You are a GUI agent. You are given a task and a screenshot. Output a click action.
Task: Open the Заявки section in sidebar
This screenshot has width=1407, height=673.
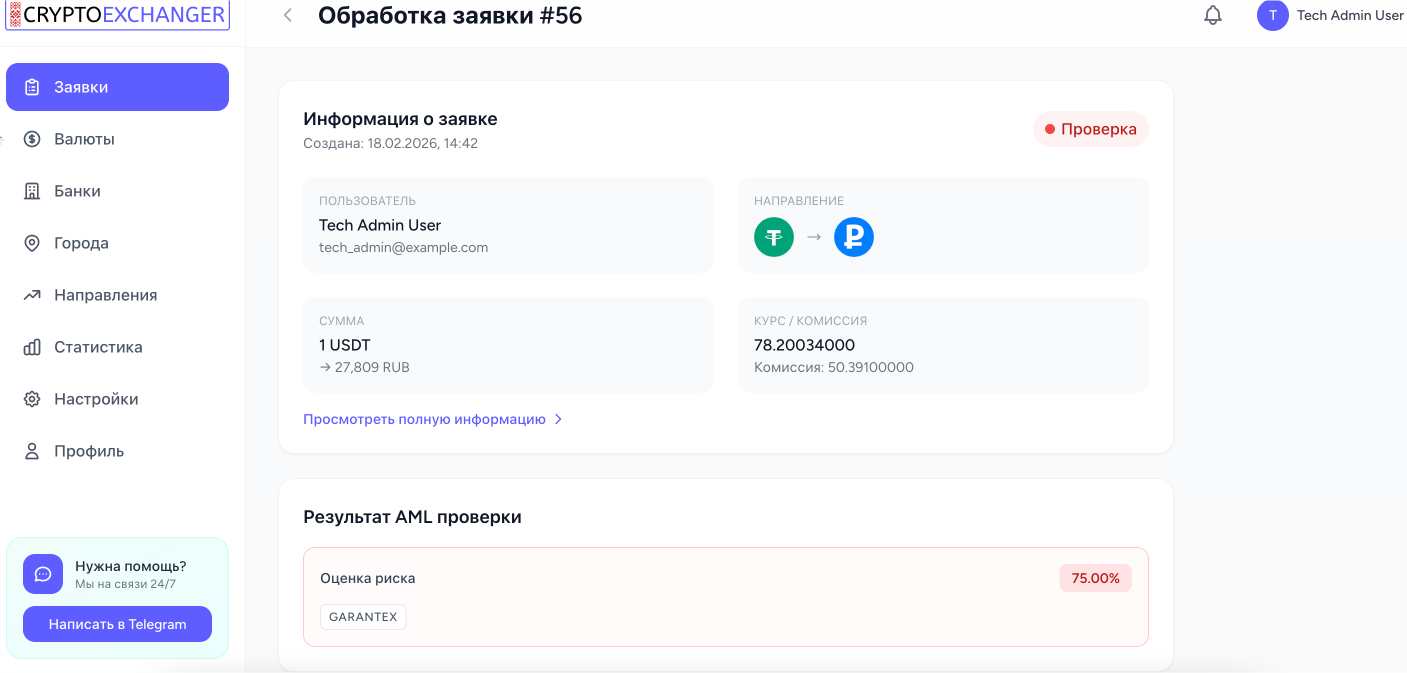[x=117, y=87]
